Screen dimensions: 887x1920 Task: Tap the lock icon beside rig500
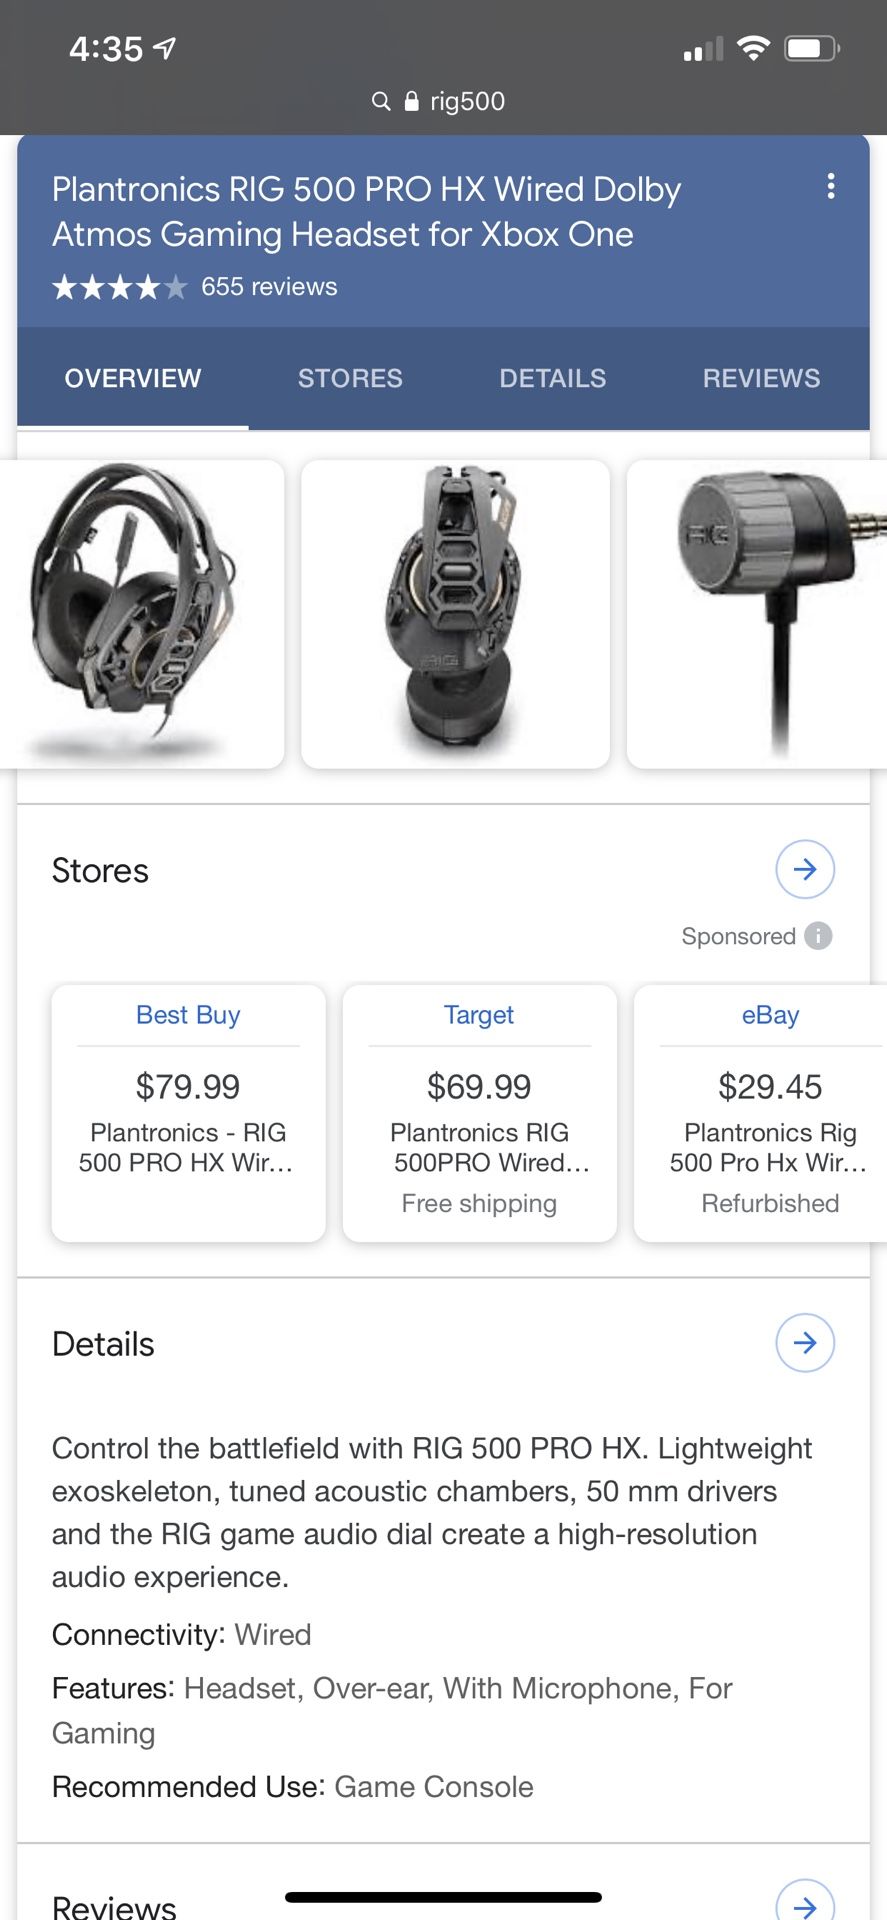click(x=411, y=101)
